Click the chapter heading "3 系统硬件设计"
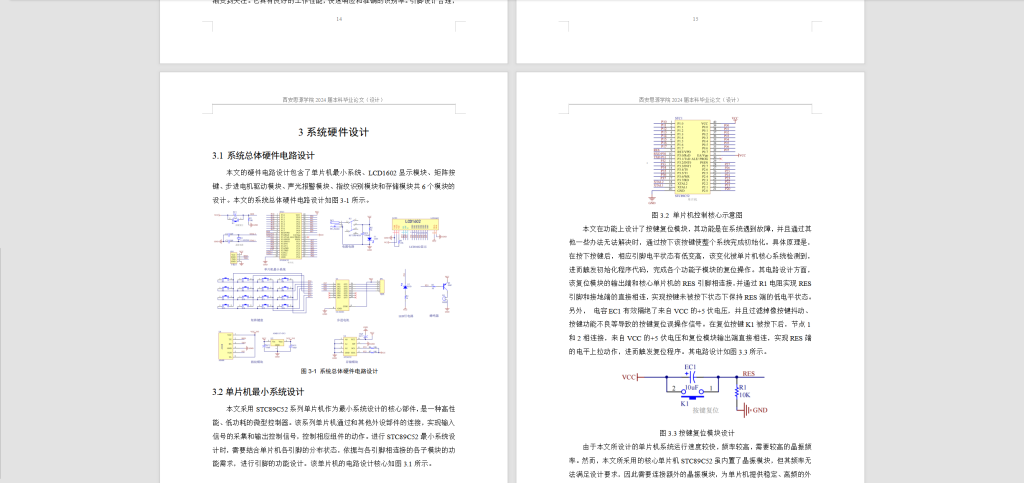 pos(334,132)
